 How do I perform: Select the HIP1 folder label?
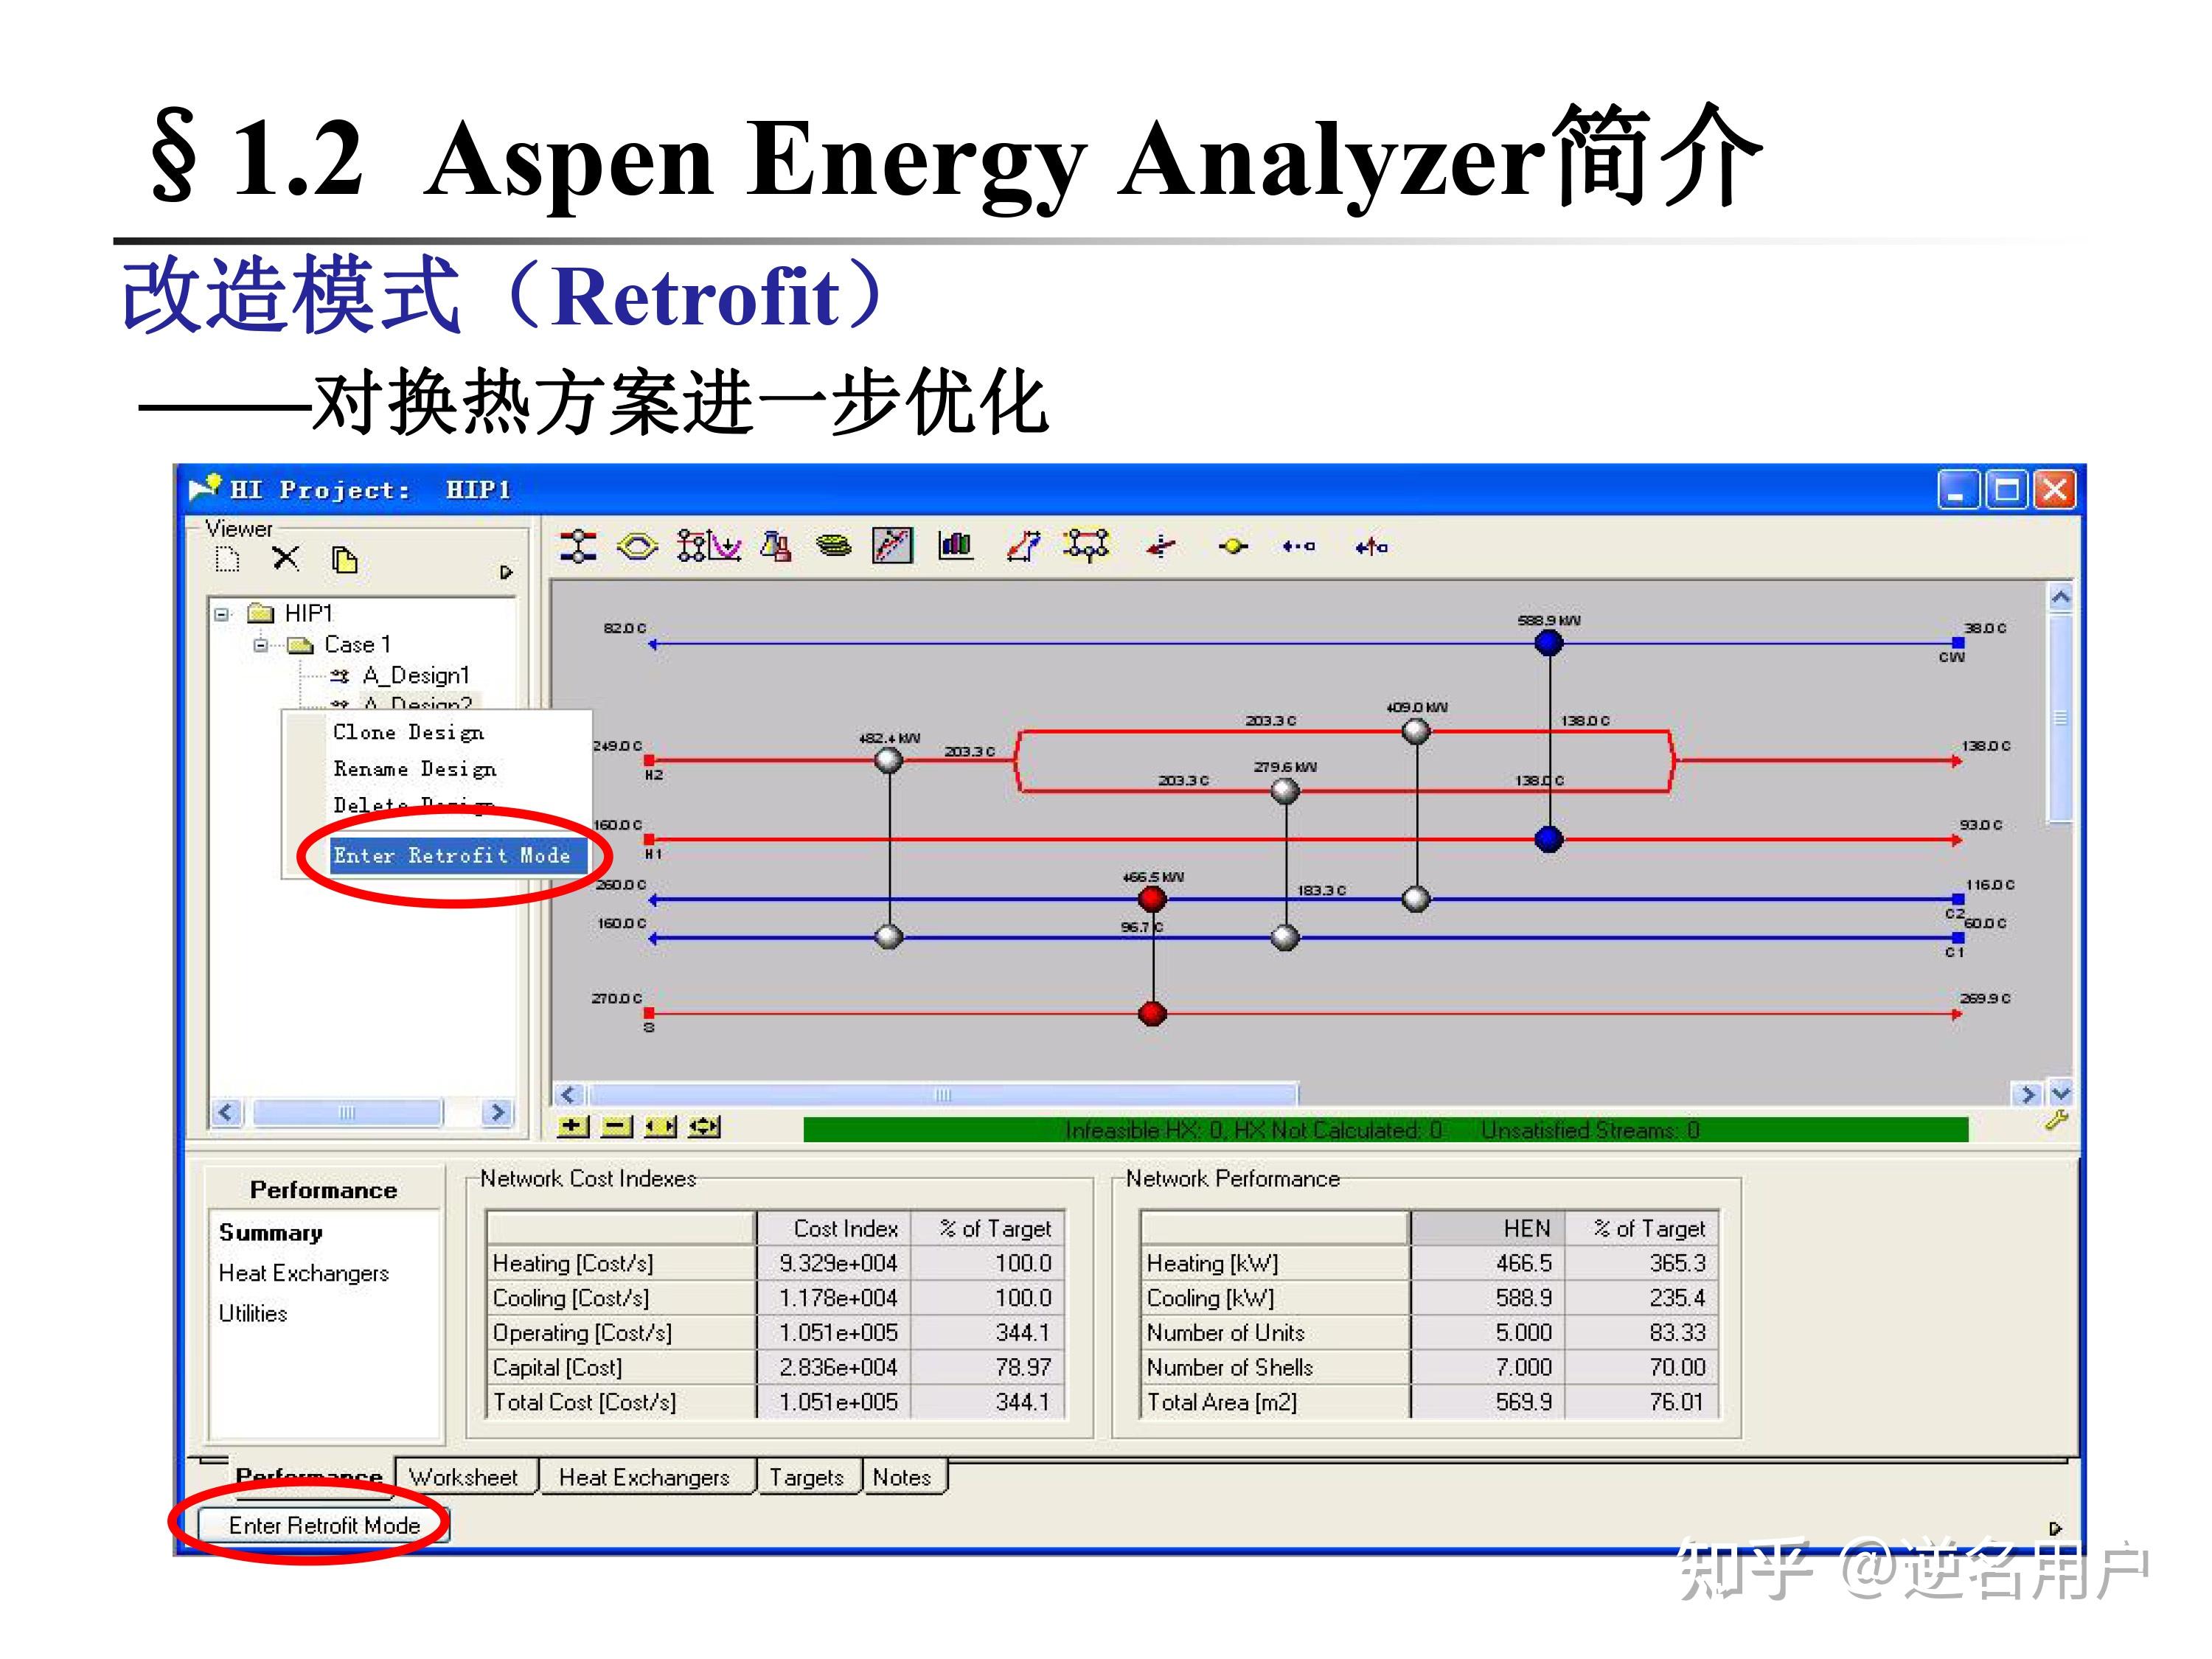click(308, 613)
